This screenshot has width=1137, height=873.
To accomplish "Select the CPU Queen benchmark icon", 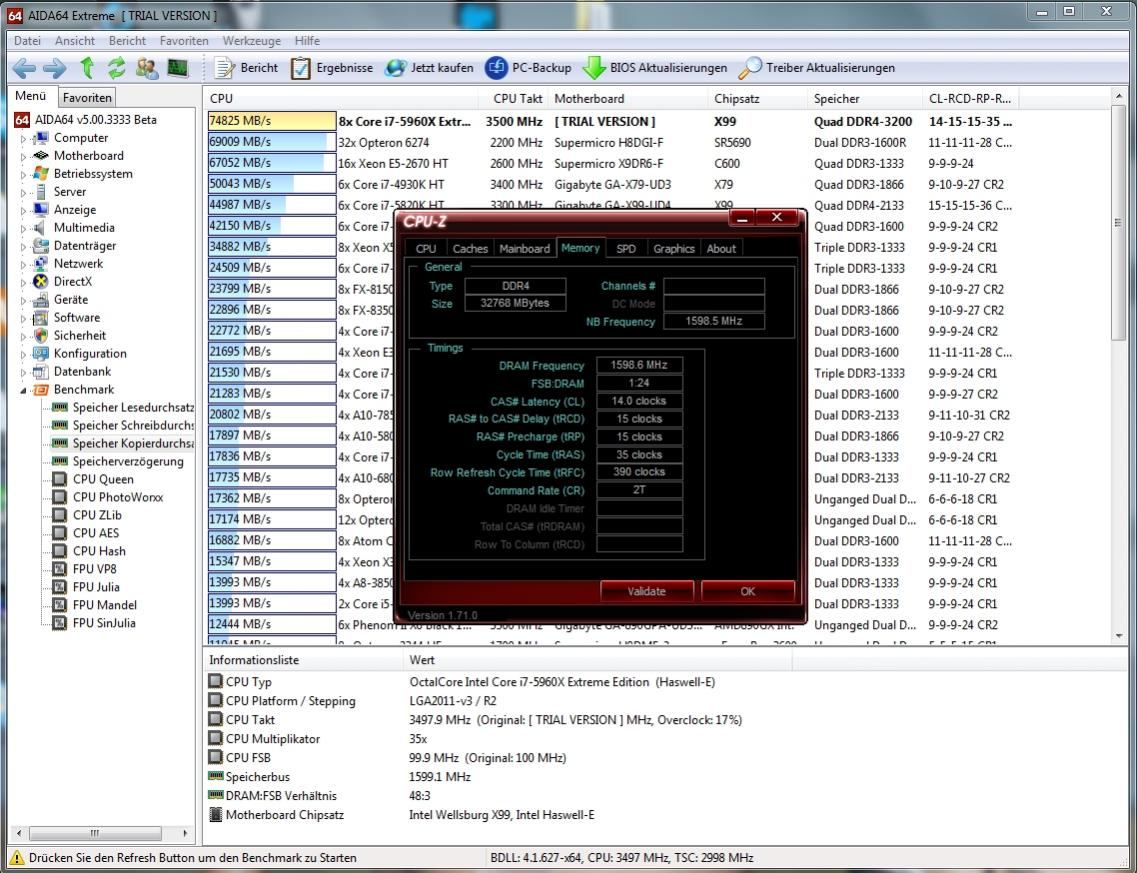I will point(59,479).
